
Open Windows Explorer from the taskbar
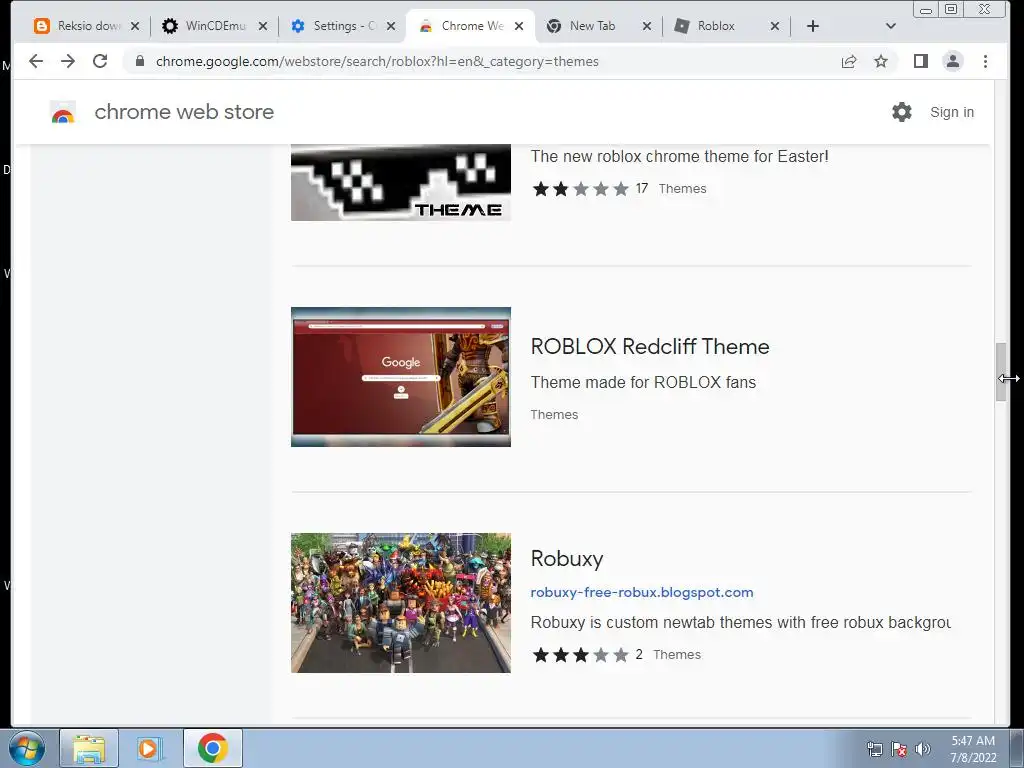[x=89, y=748]
